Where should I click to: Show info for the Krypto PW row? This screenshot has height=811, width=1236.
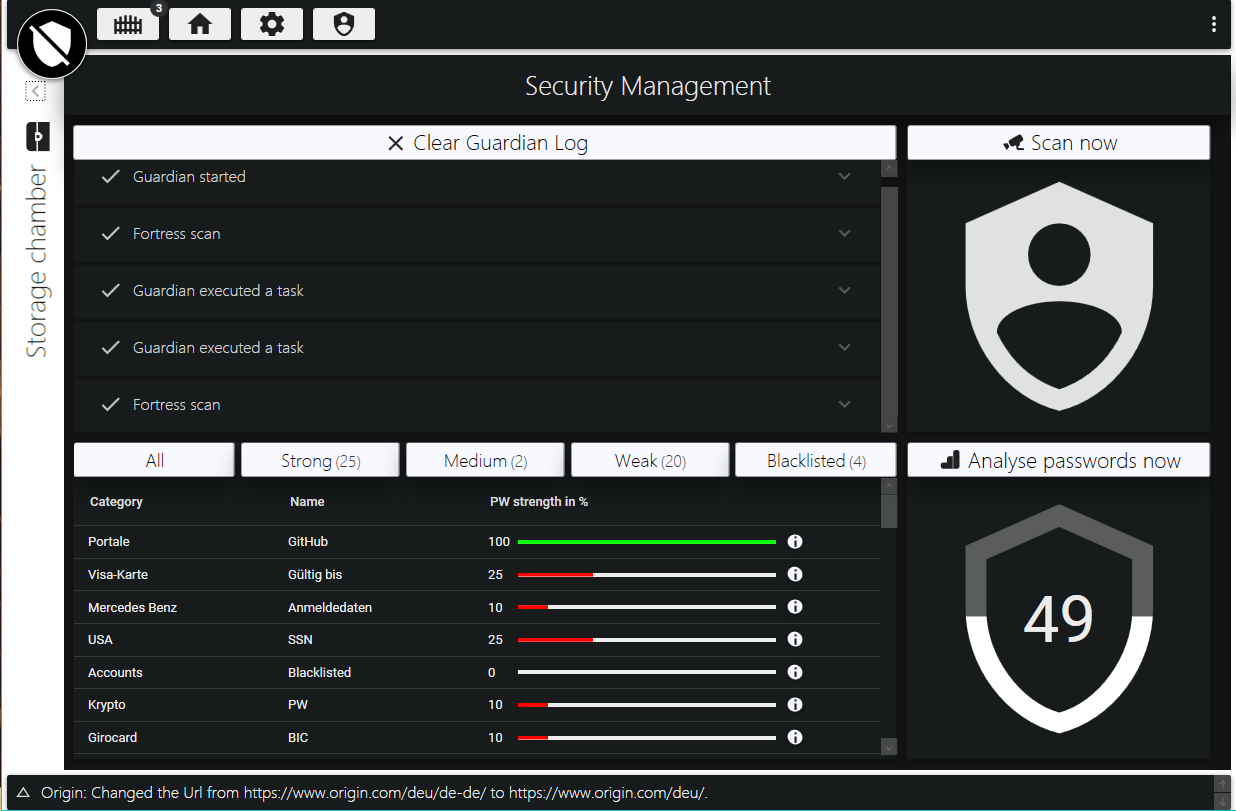795,705
